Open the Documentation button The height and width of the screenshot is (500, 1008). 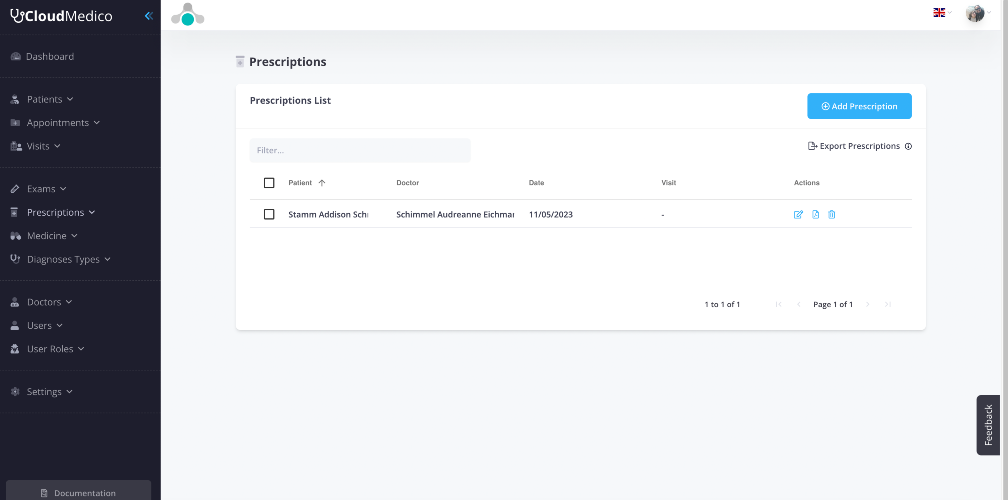coord(78,490)
